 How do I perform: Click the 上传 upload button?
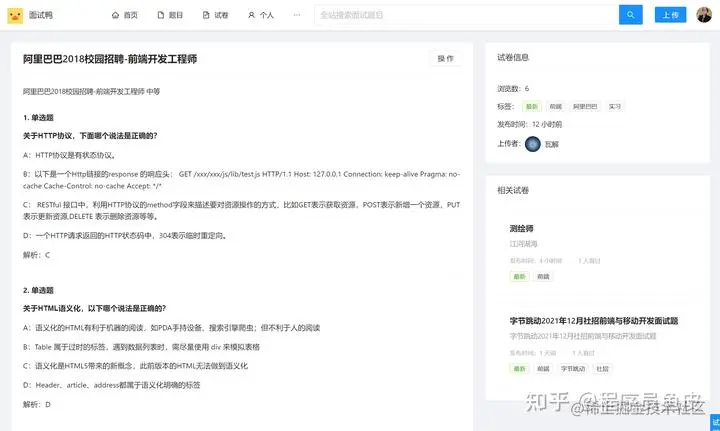(x=670, y=15)
